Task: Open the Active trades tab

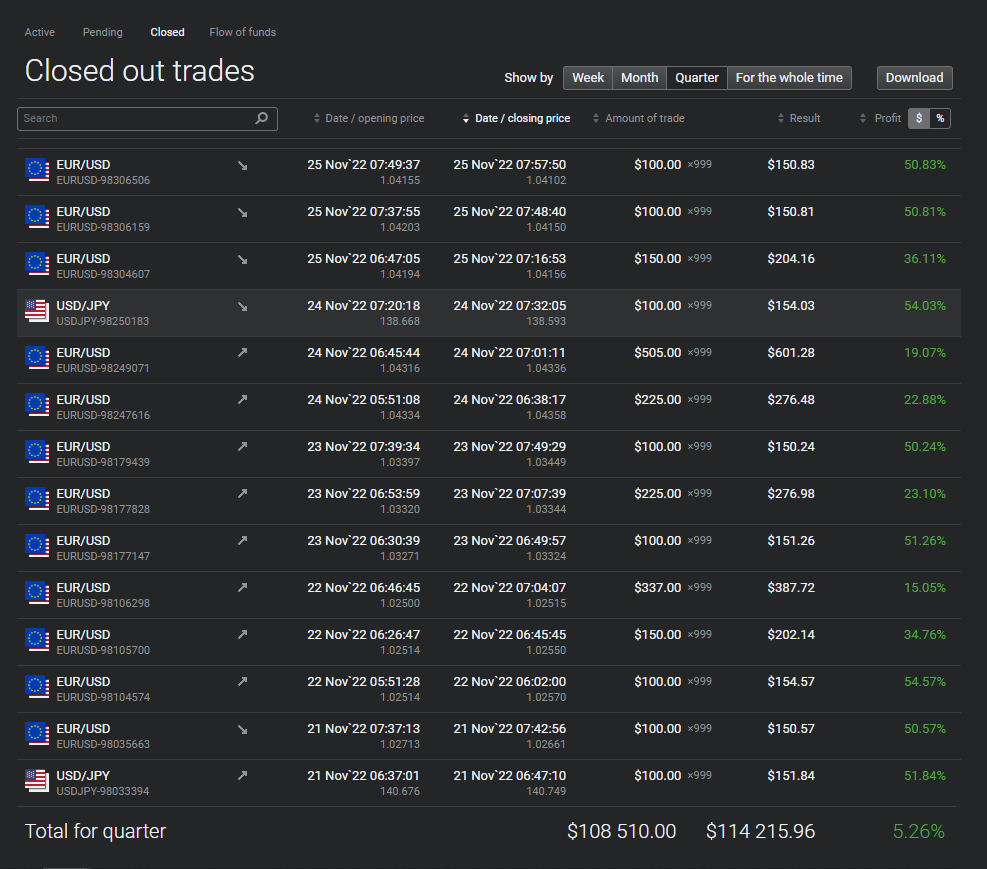Action: [x=40, y=32]
